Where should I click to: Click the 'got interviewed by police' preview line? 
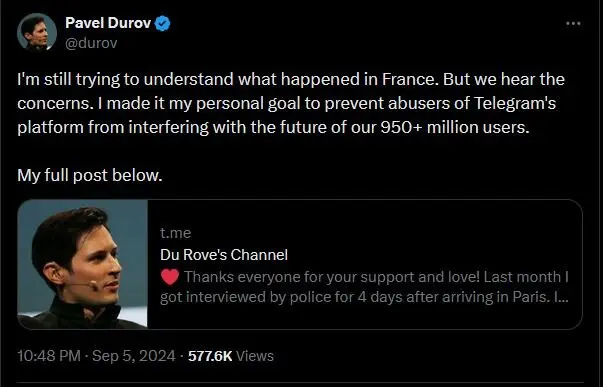click(x=364, y=297)
